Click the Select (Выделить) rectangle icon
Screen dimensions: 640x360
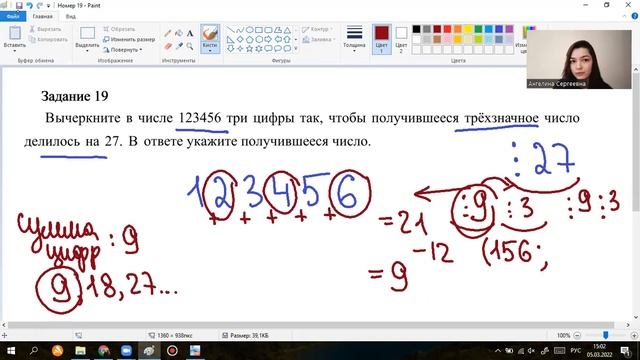click(87, 33)
